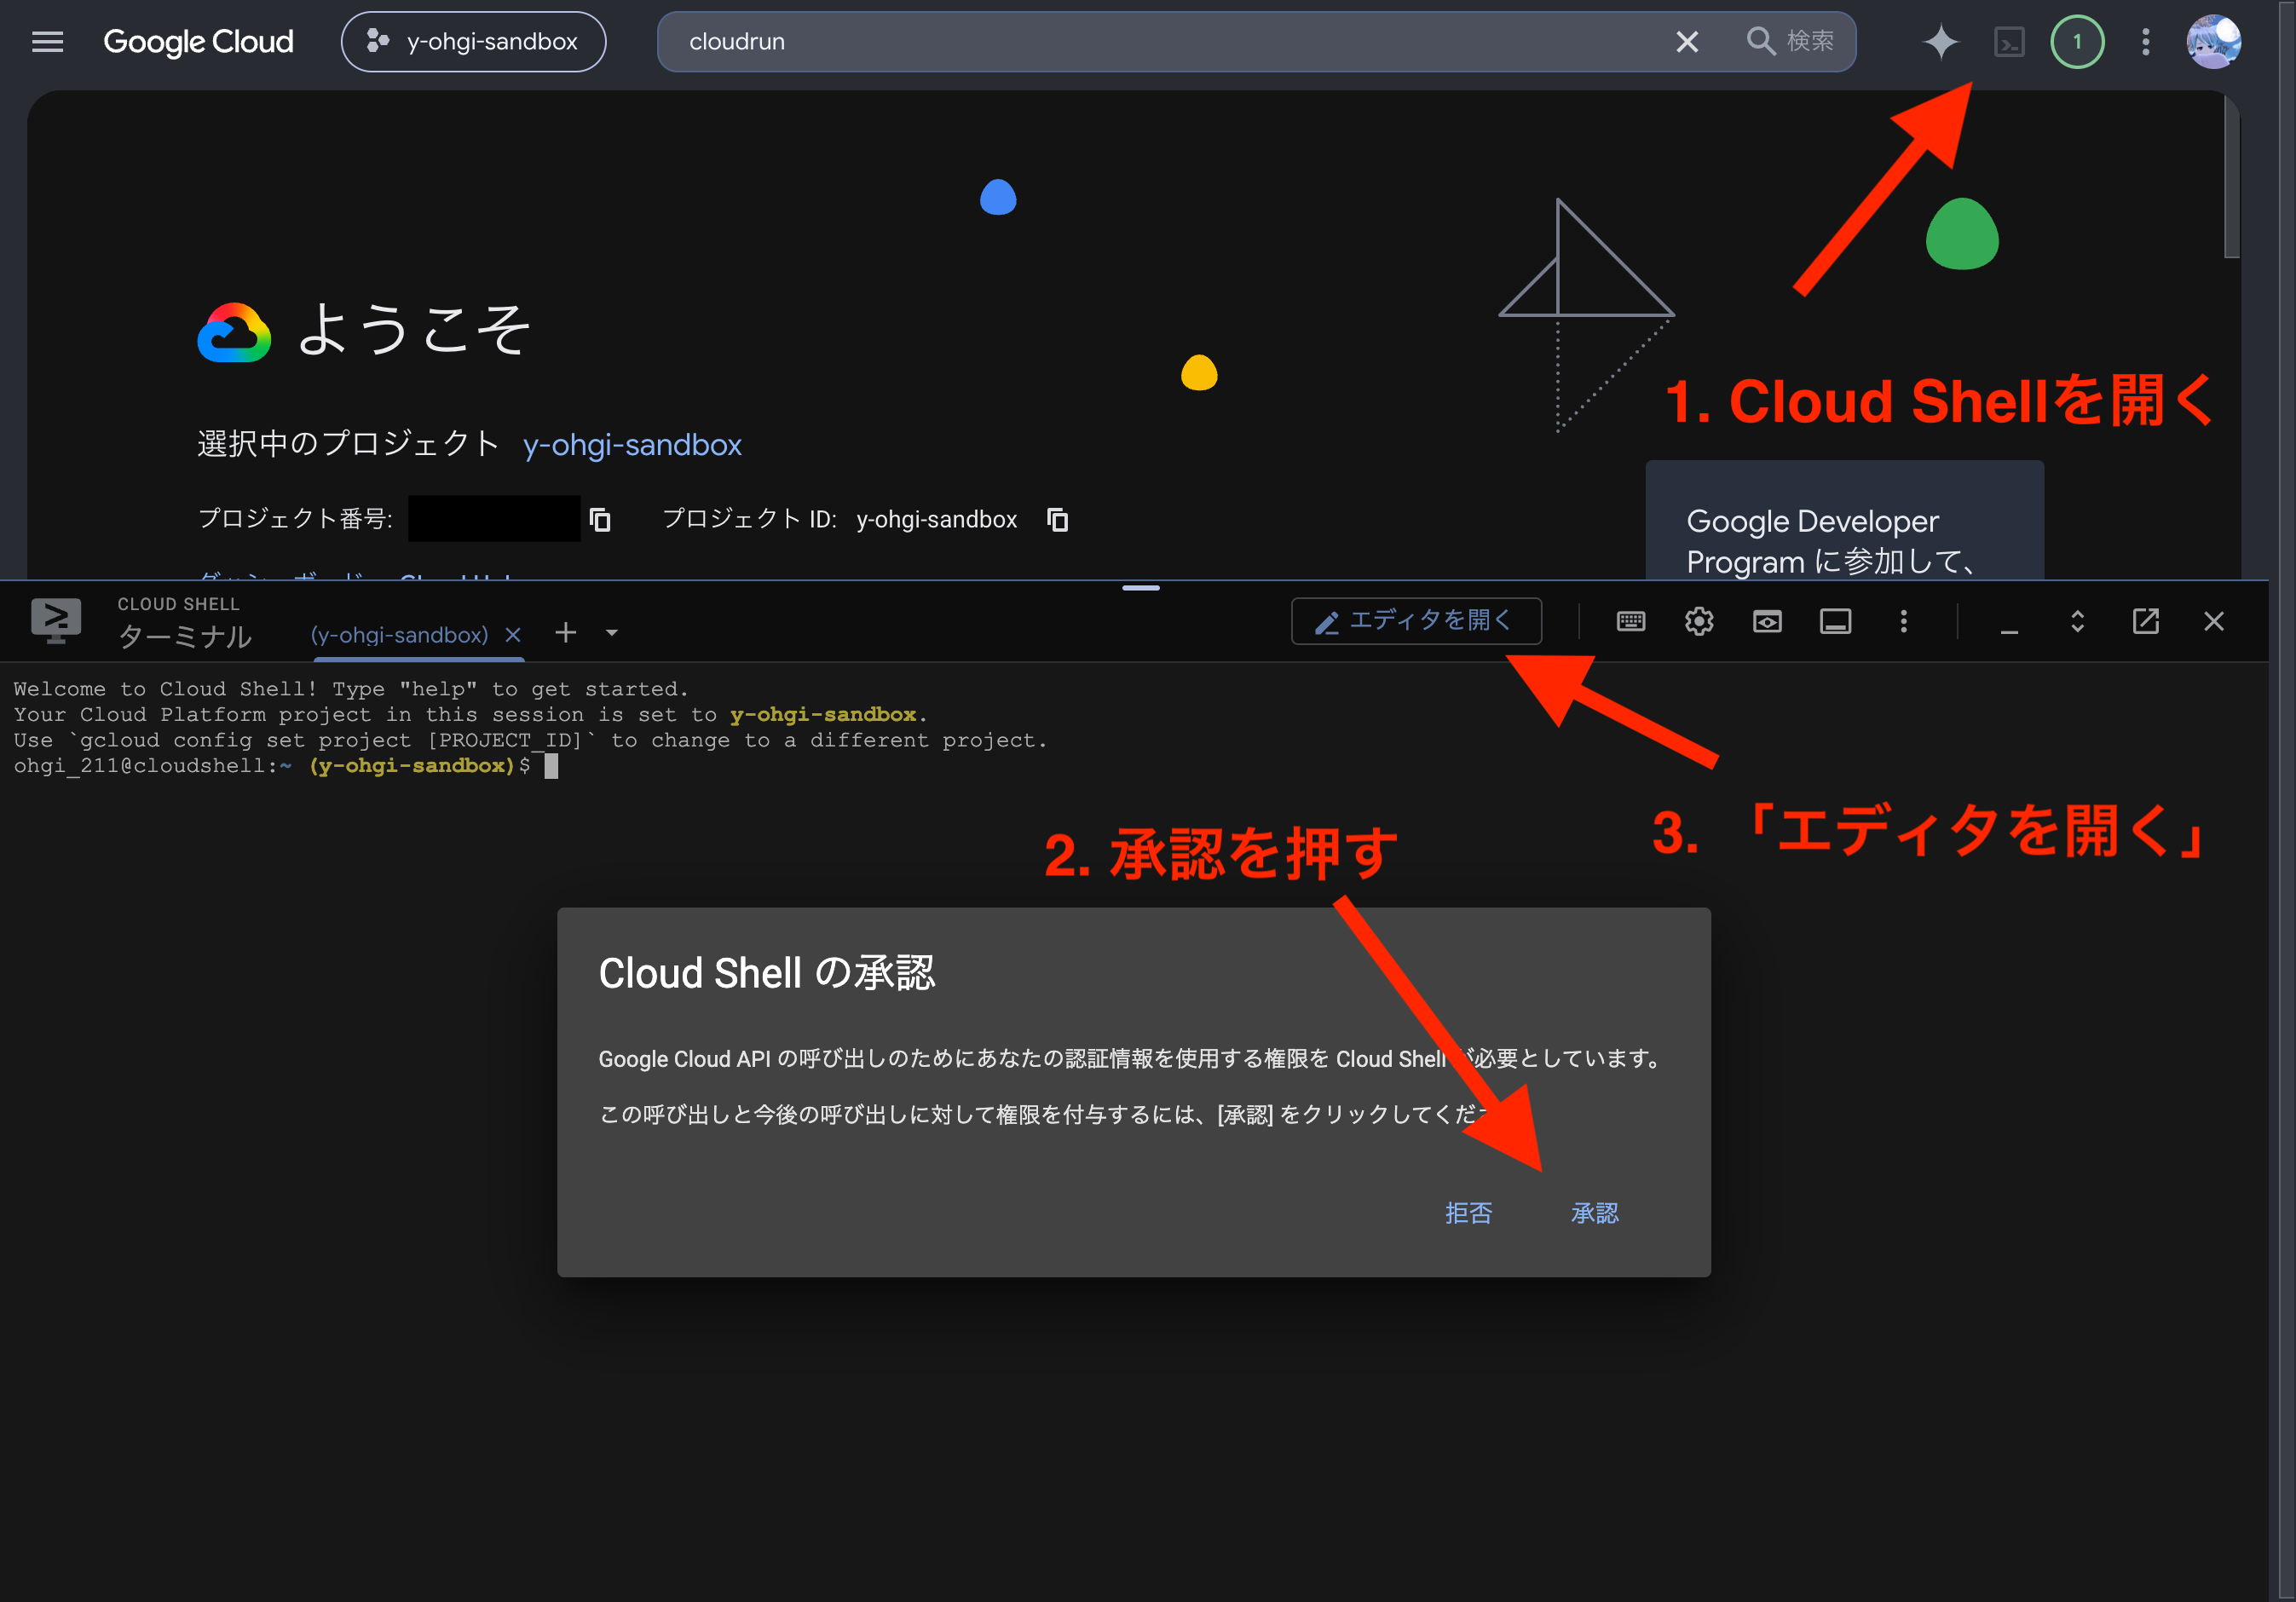This screenshot has height=1602, width=2296.
Task: Open the Cloud Shell three-dot more menu
Action: pyautogui.click(x=1903, y=622)
